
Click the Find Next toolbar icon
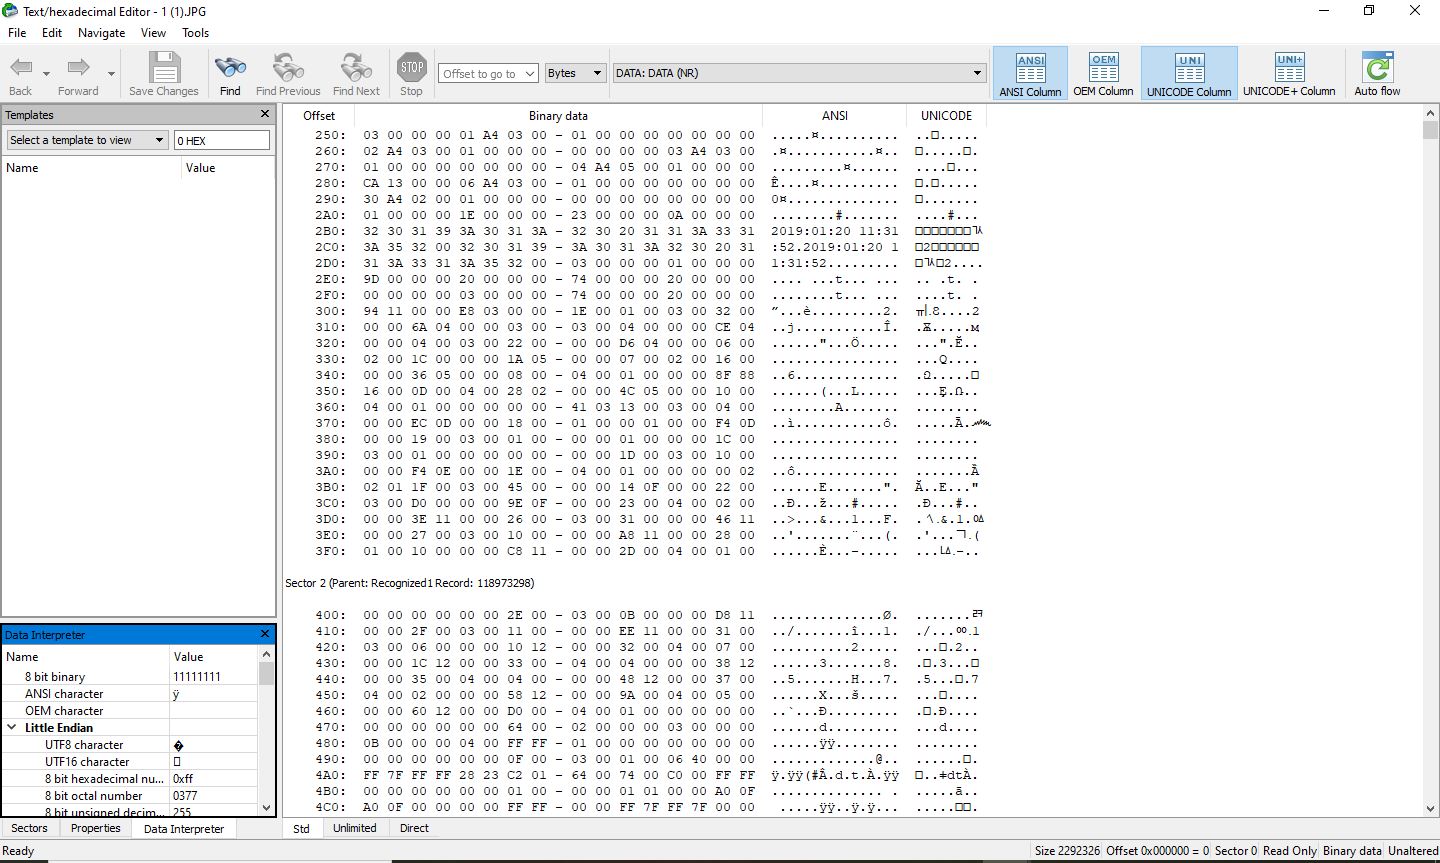click(x=356, y=68)
